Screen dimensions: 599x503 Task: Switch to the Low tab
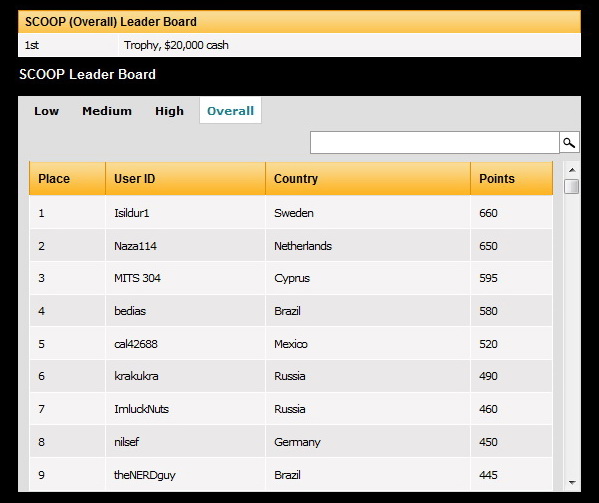pyautogui.click(x=47, y=111)
